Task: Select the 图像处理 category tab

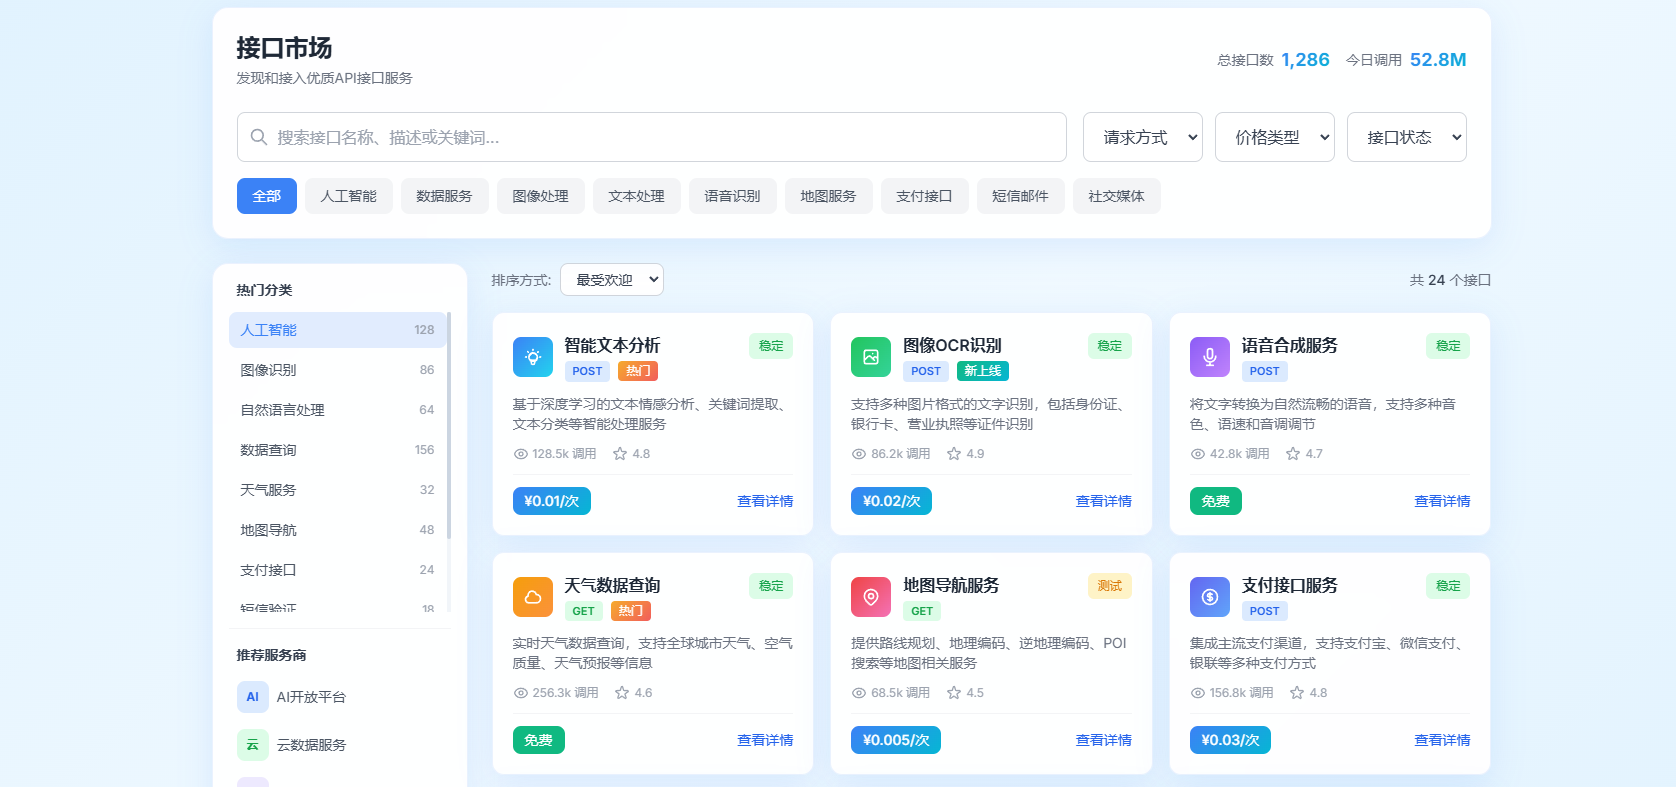Action: (x=540, y=196)
